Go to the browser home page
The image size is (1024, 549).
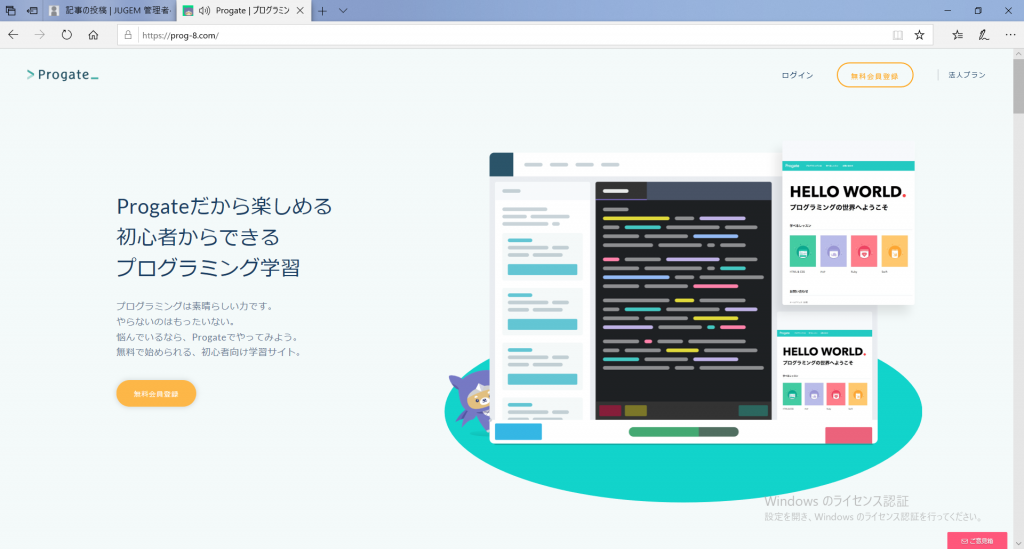click(93, 34)
